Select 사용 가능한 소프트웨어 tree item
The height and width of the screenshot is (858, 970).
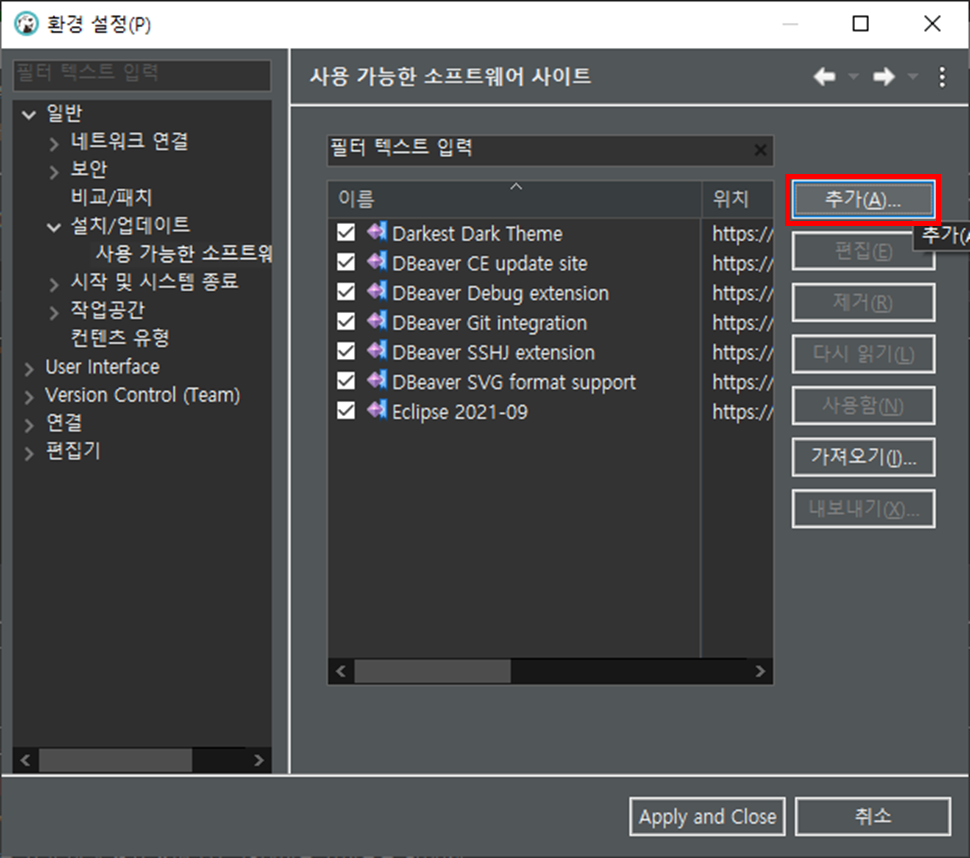coord(183,253)
